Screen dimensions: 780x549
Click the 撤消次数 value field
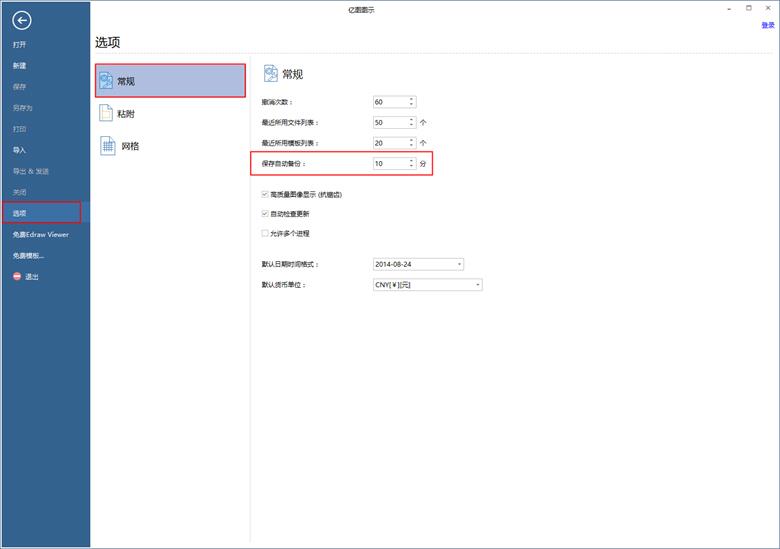pos(389,102)
